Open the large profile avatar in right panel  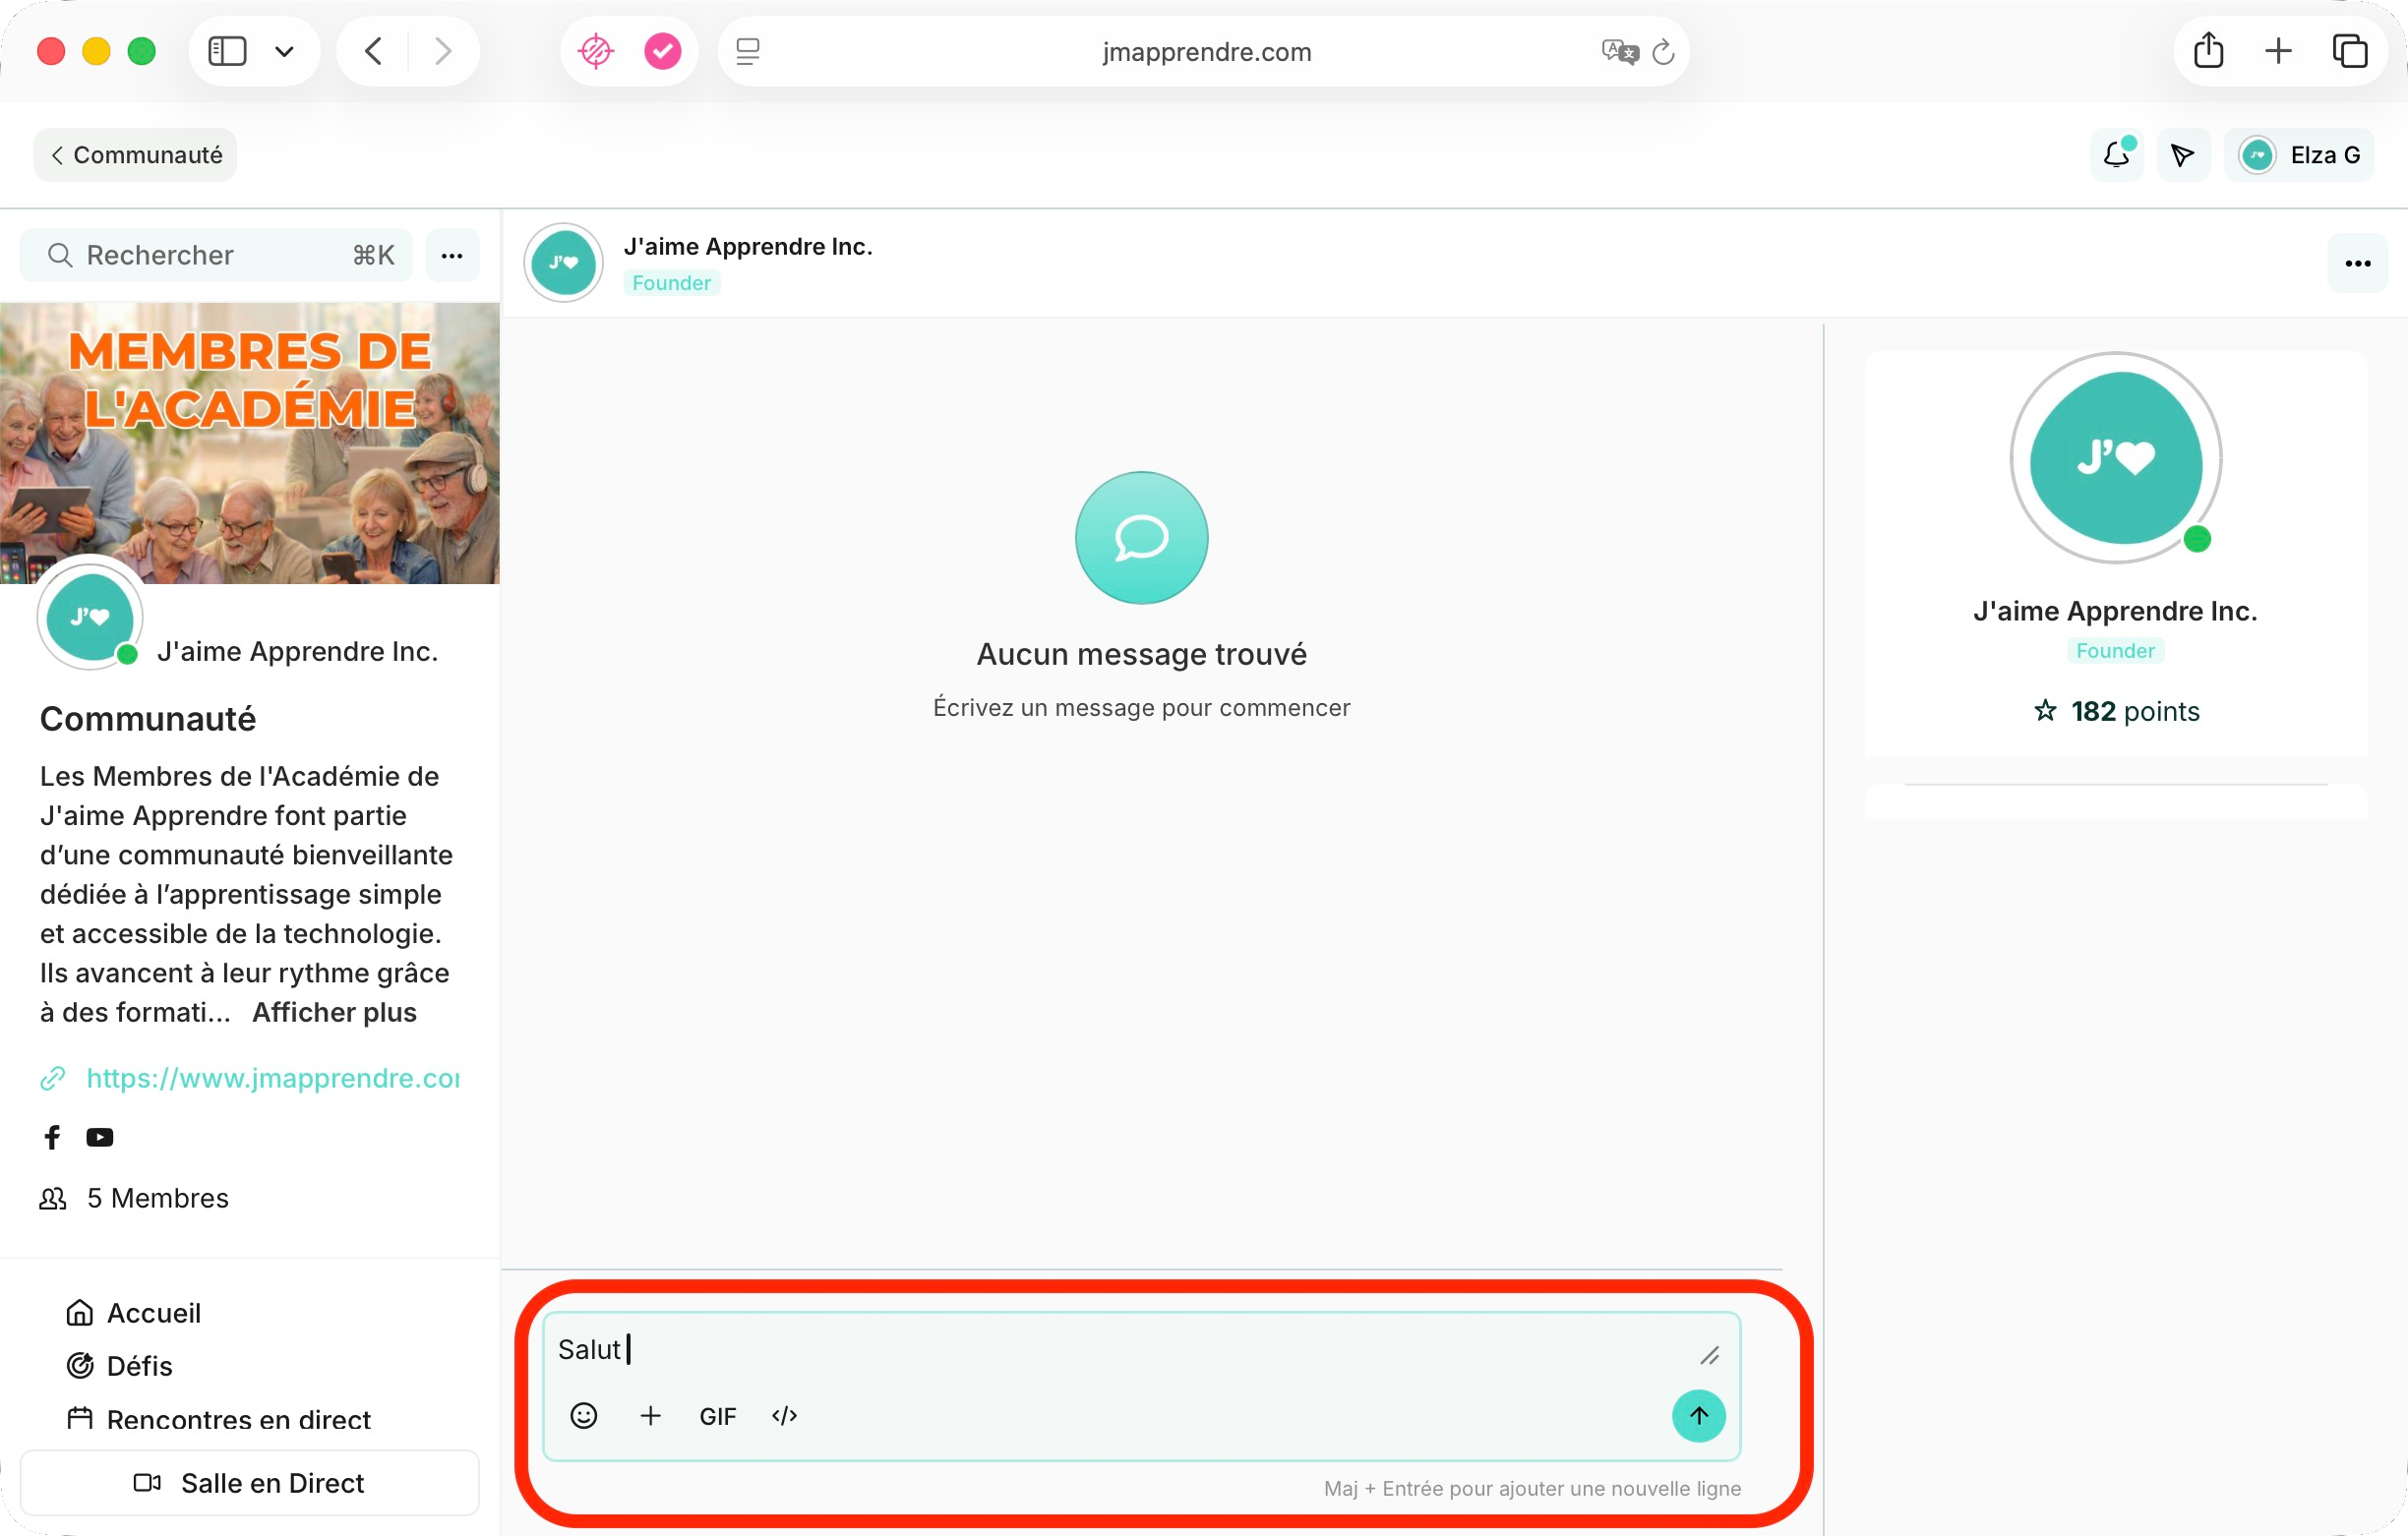click(x=2115, y=458)
